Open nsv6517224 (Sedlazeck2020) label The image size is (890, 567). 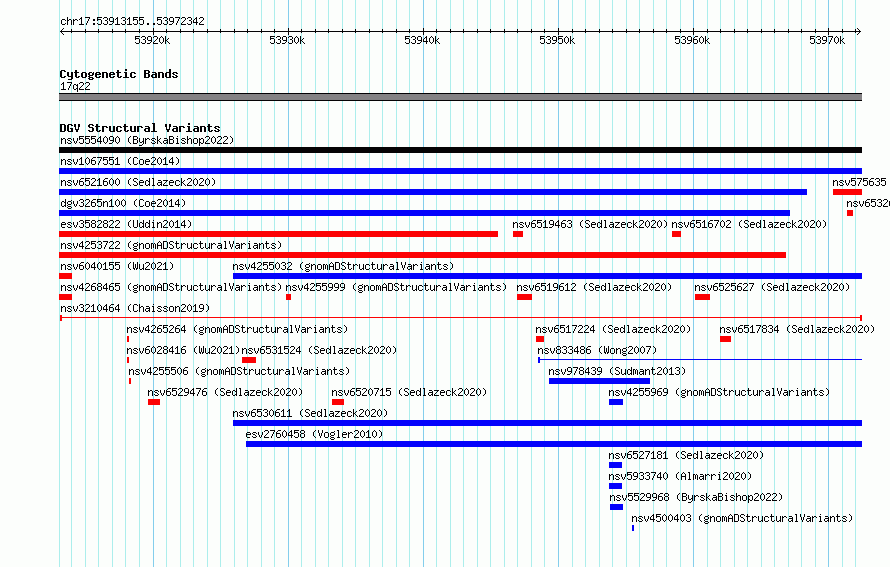[613, 329]
